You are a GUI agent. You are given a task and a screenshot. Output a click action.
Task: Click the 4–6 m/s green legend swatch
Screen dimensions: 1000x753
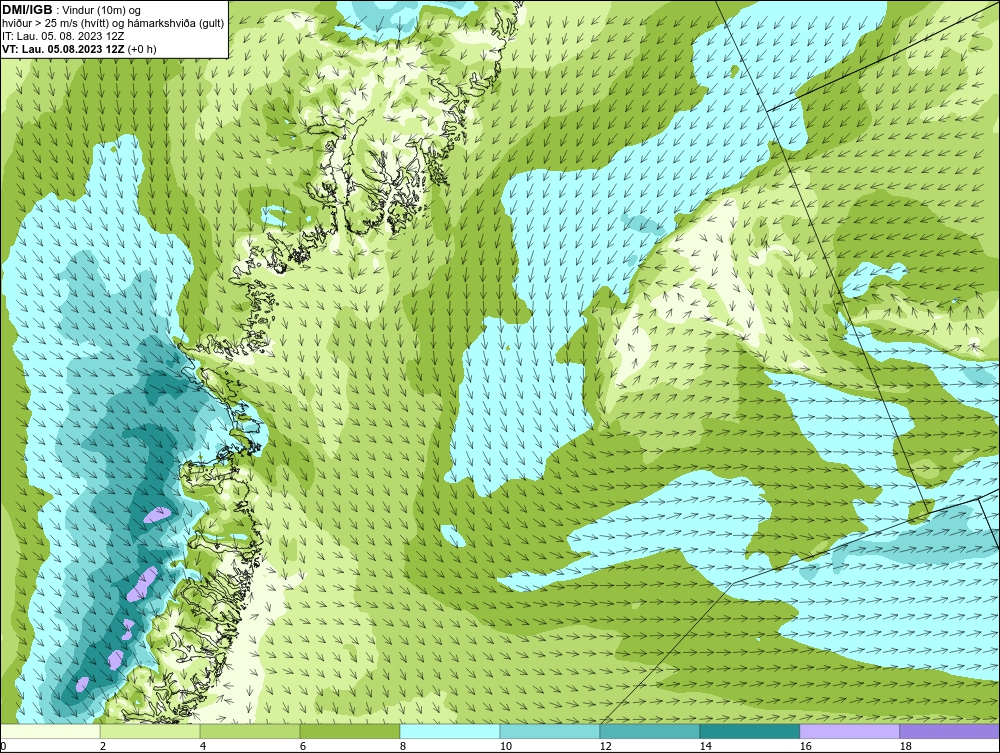250,731
